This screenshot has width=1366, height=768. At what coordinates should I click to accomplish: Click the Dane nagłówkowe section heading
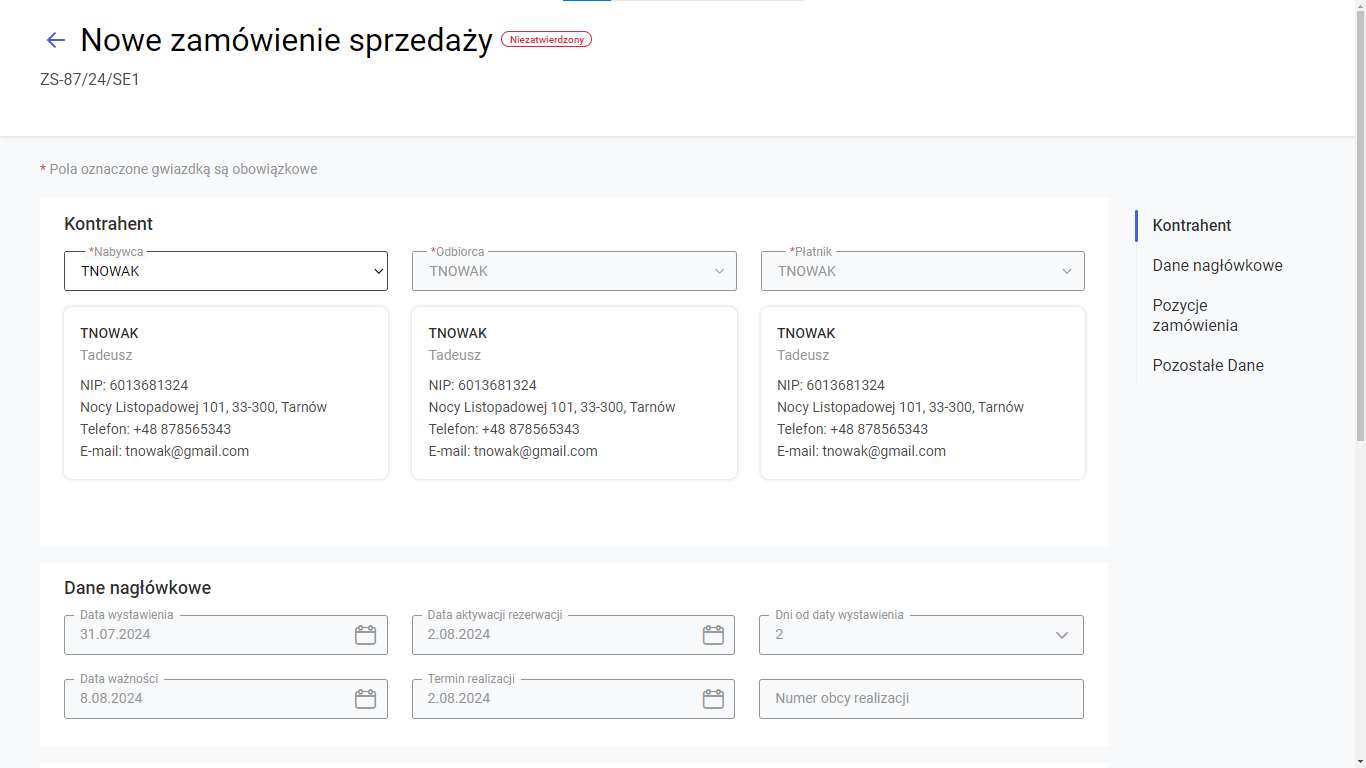[x=138, y=588]
